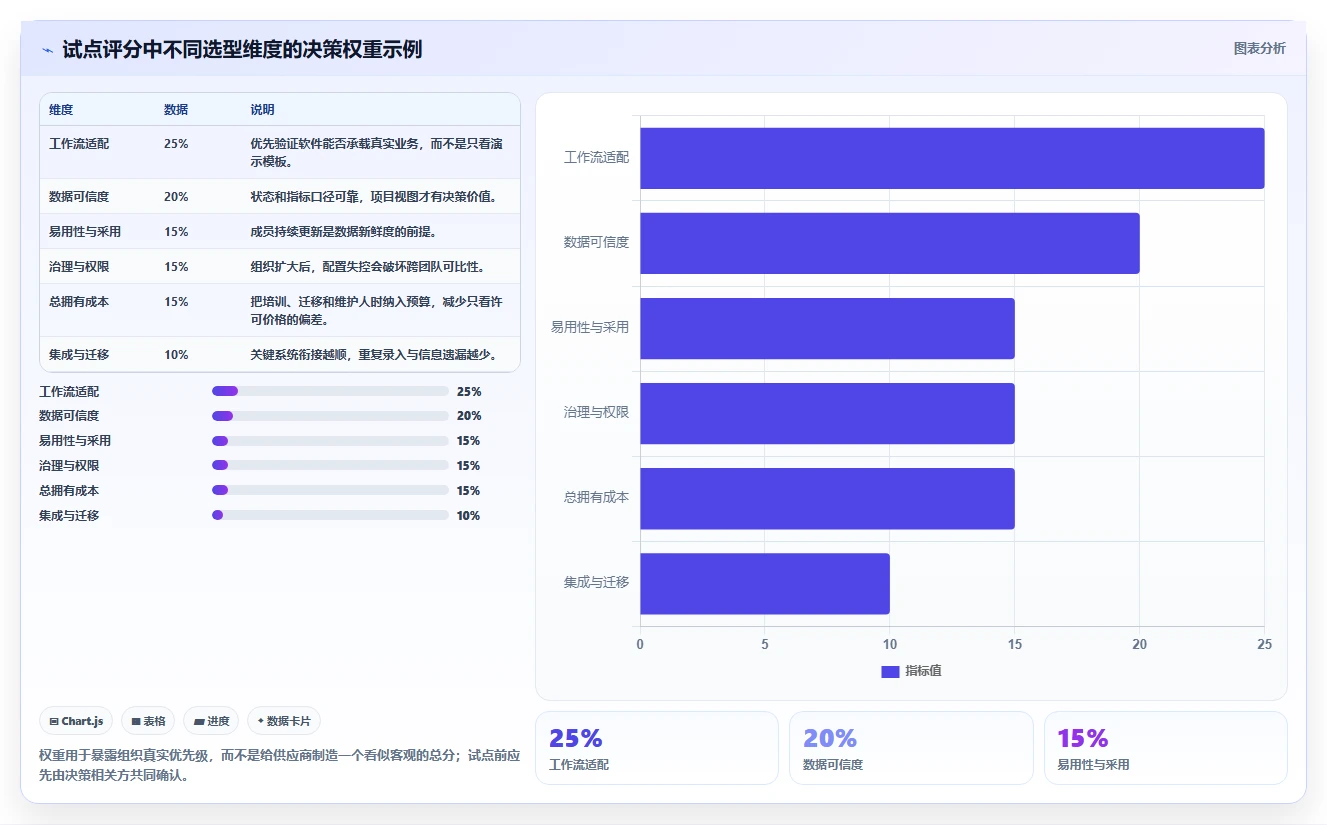The height and width of the screenshot is (825, 1327).
Task: Click the x-axis tick labeled 5
Action: tap(765, 645)
